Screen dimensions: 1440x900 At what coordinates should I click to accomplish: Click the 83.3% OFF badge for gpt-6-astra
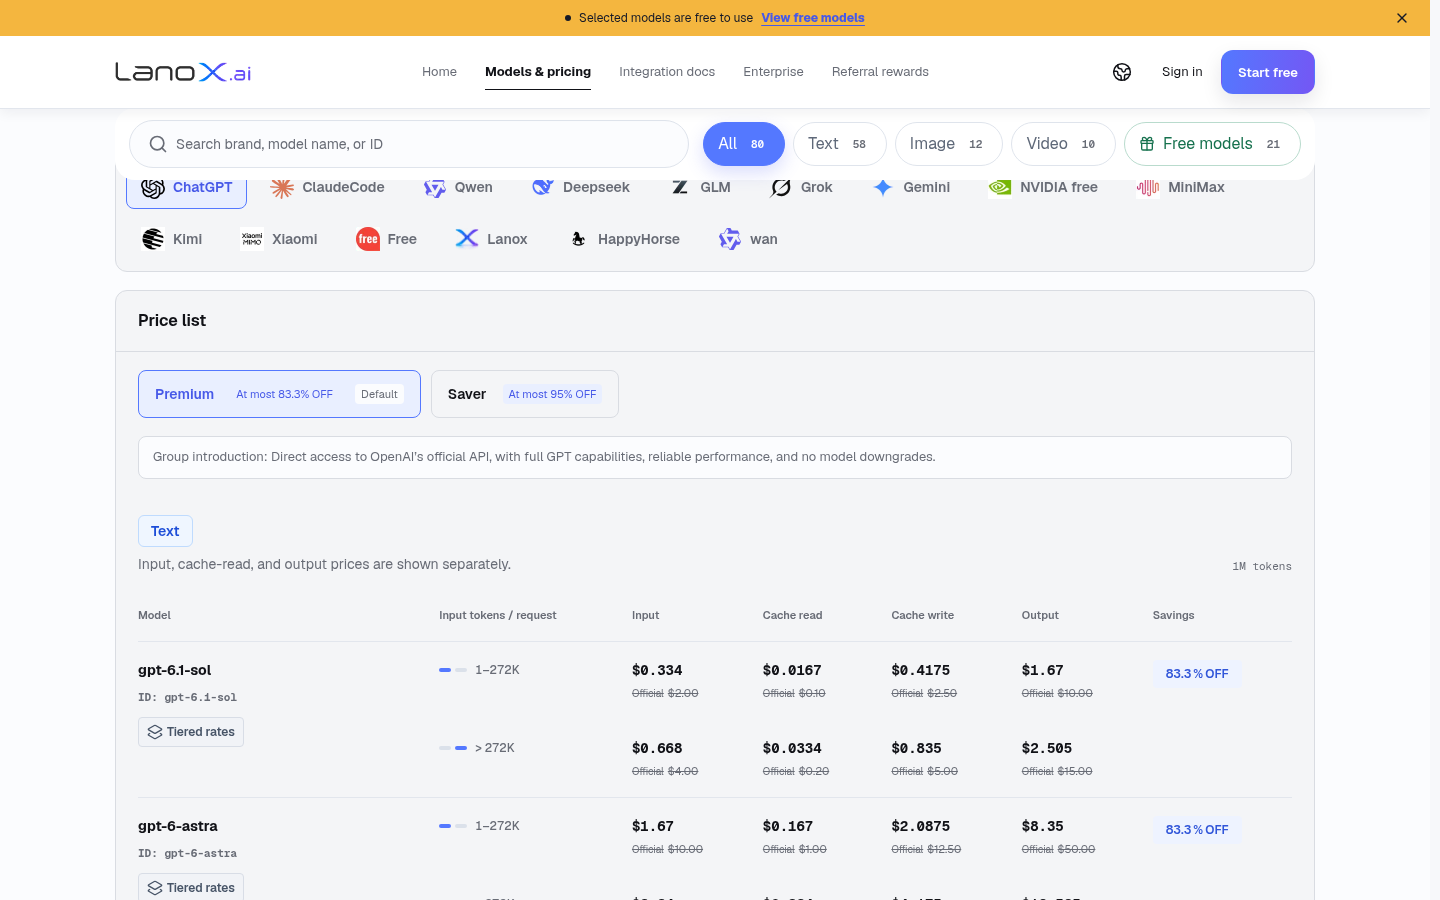(1197, 830)
